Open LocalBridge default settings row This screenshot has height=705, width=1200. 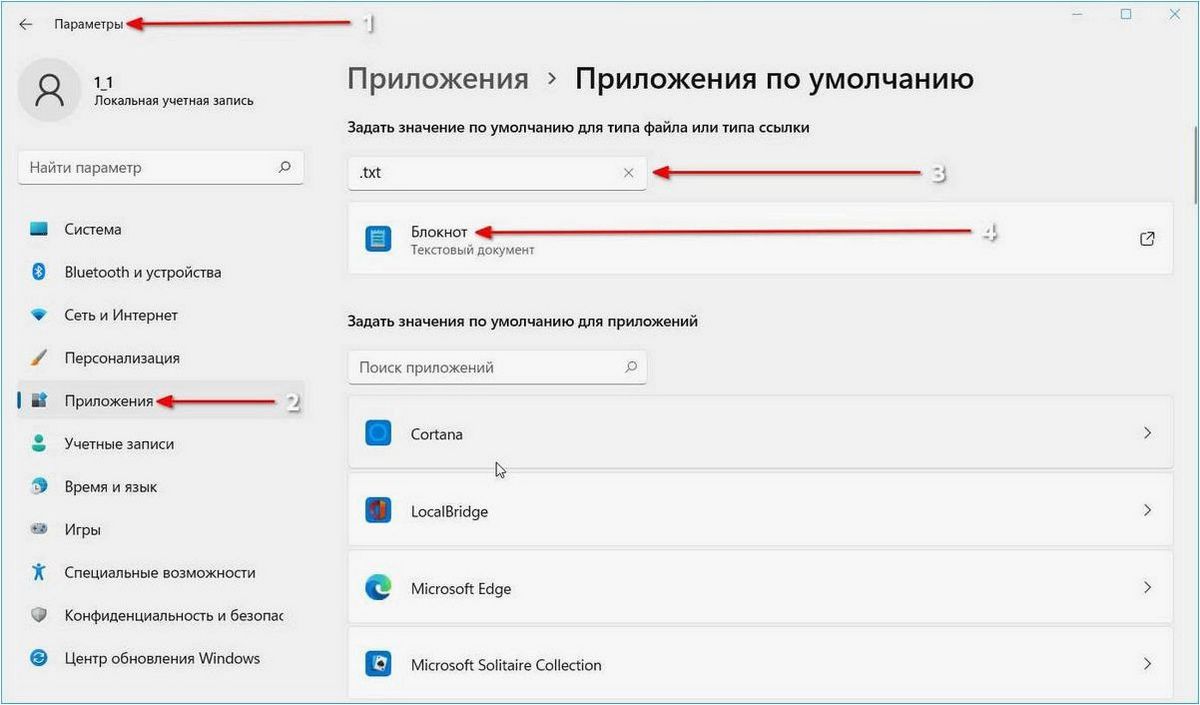(x=760, y=510)
